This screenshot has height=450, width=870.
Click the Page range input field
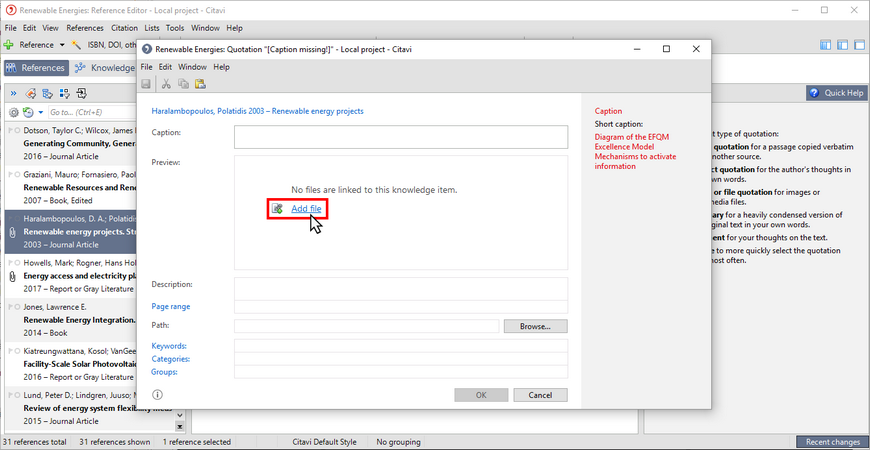coord(401,307)
